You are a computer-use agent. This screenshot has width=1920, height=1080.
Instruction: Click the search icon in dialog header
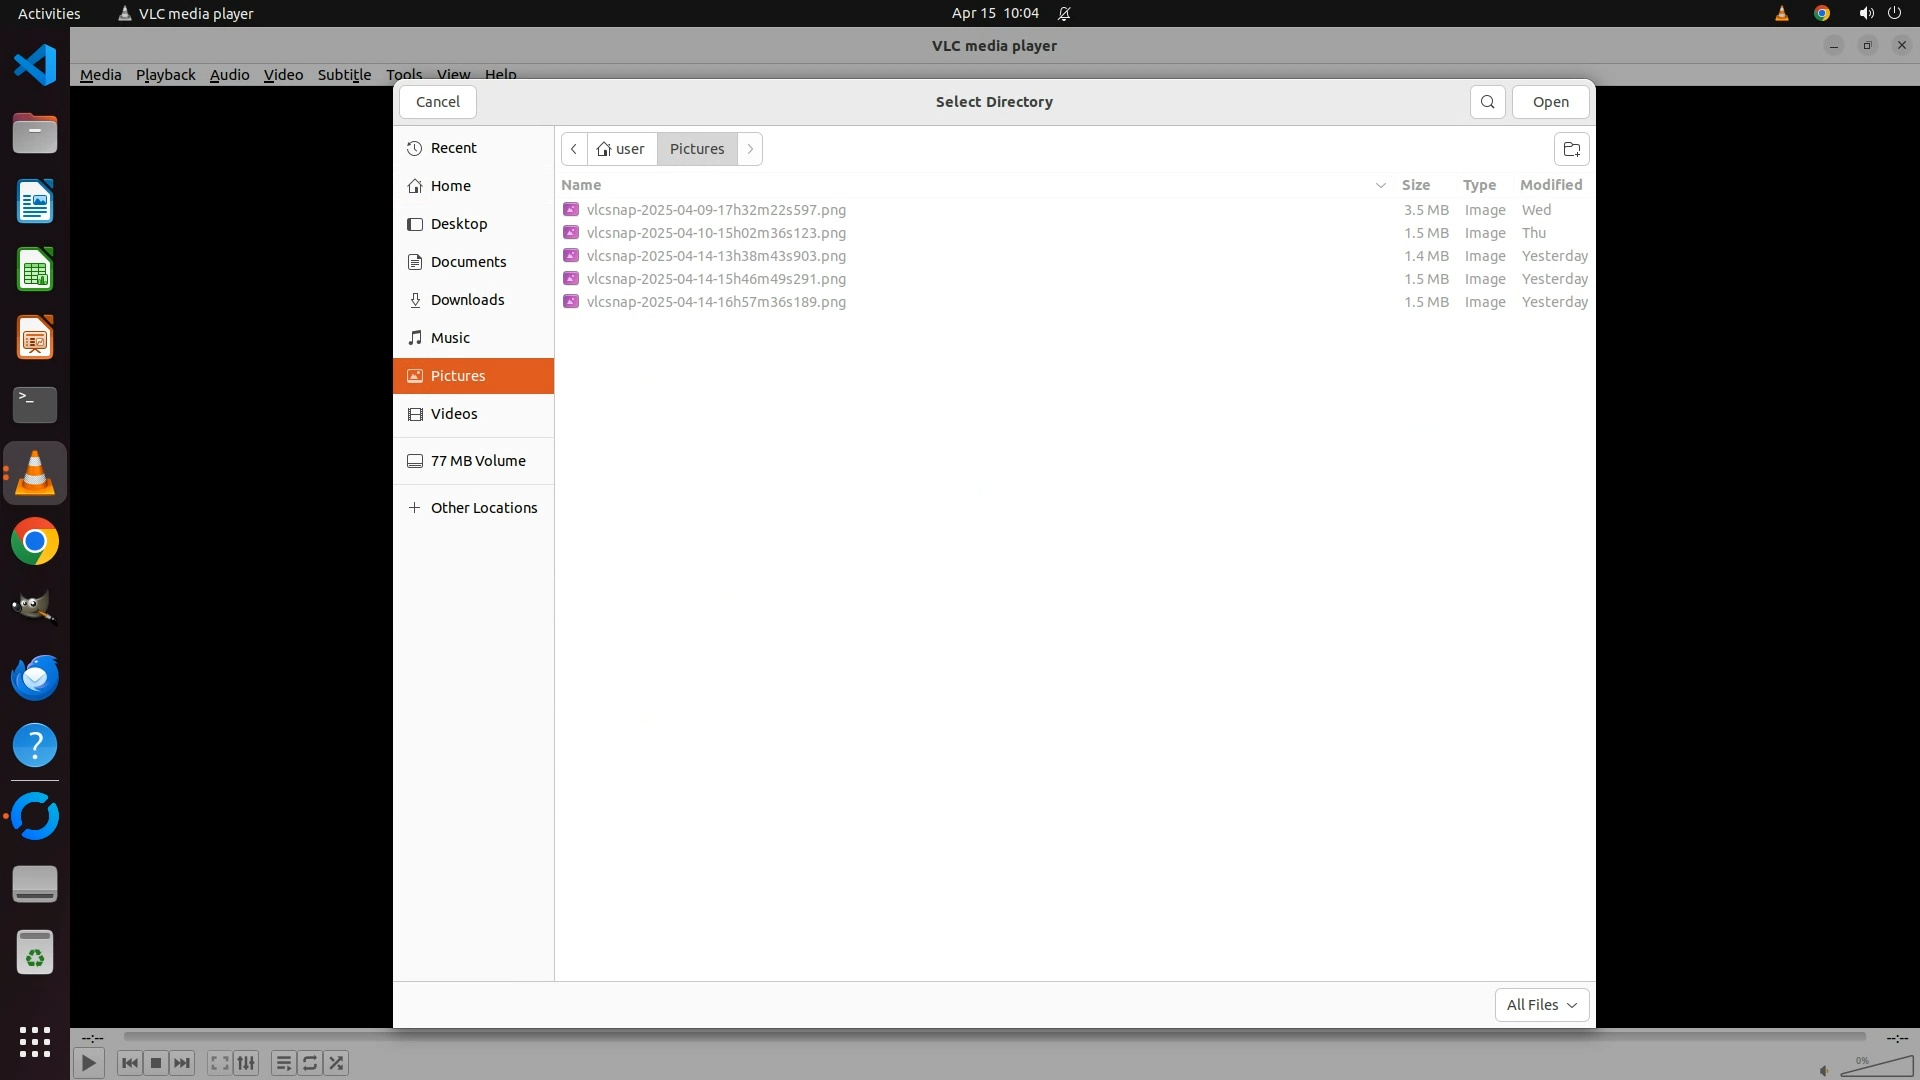coord(1487,102)
